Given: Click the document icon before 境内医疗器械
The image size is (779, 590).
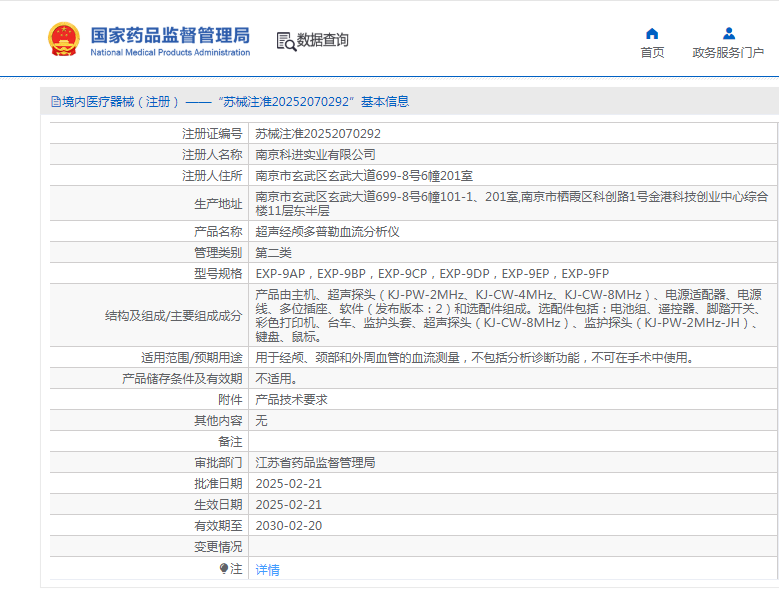Looking at the screenshot, I should 56,101.
